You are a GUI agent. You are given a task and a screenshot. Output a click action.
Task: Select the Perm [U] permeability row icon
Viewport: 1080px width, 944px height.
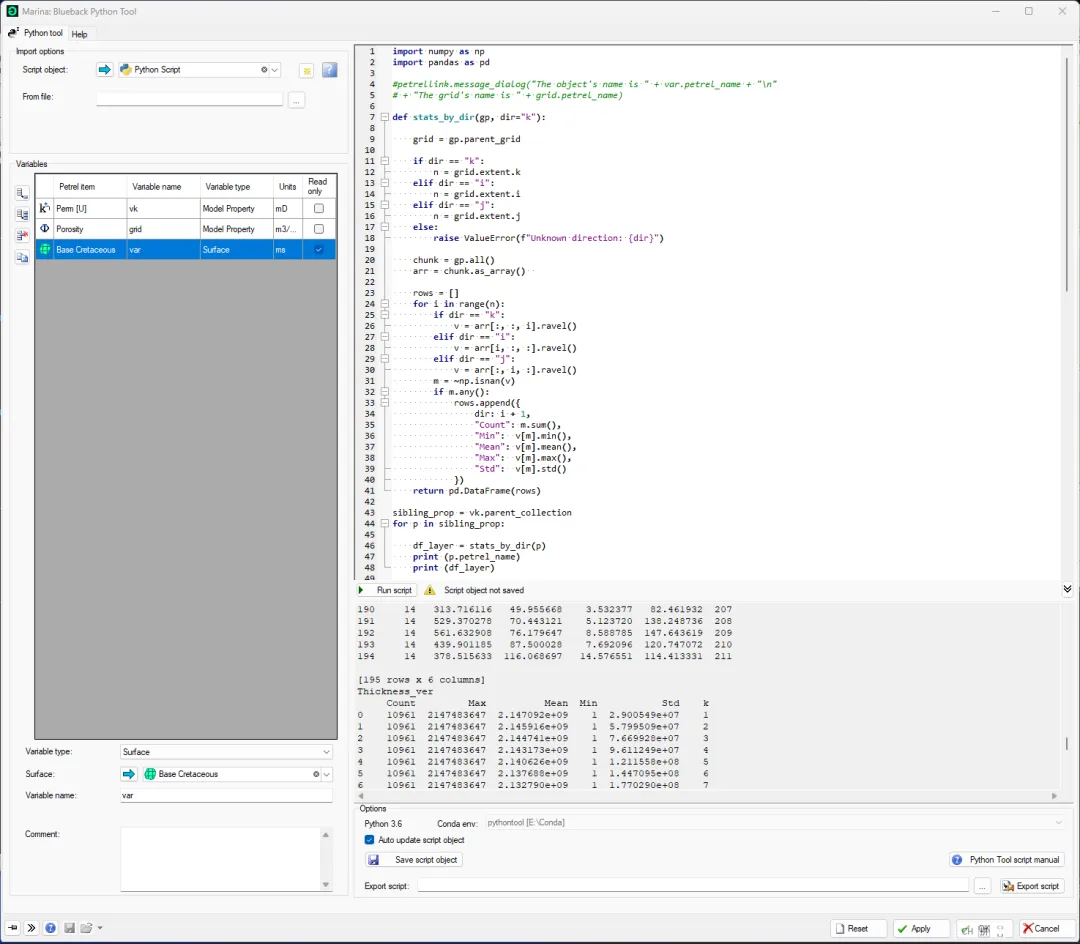[45, 208]
